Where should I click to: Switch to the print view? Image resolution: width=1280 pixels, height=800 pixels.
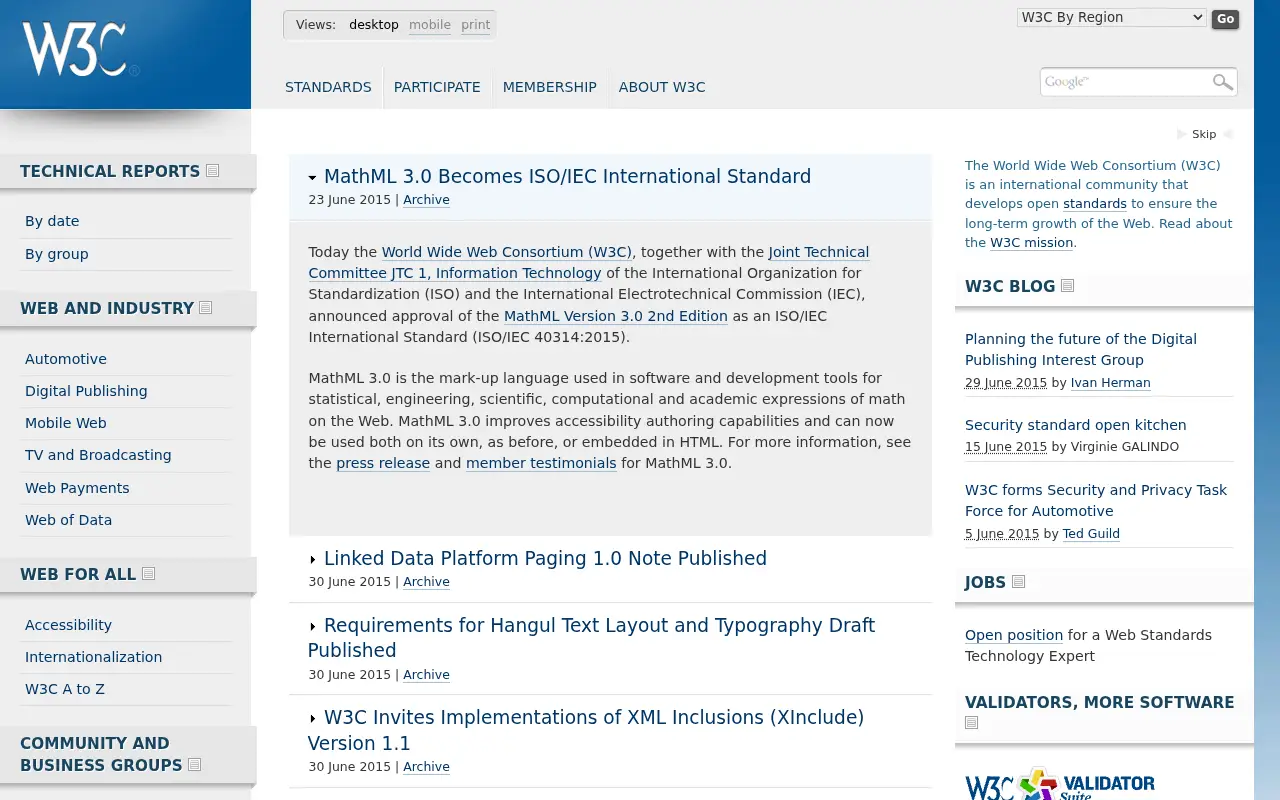[476, 25]
